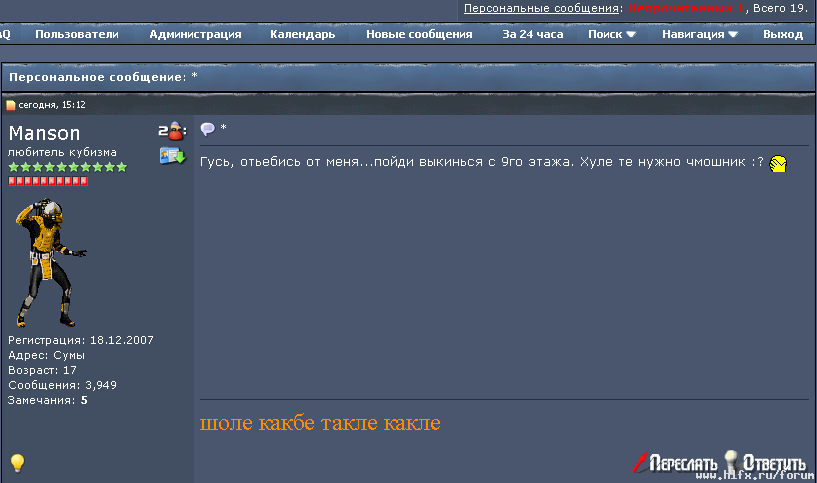Click the red user contact icon

pos(172,130)
